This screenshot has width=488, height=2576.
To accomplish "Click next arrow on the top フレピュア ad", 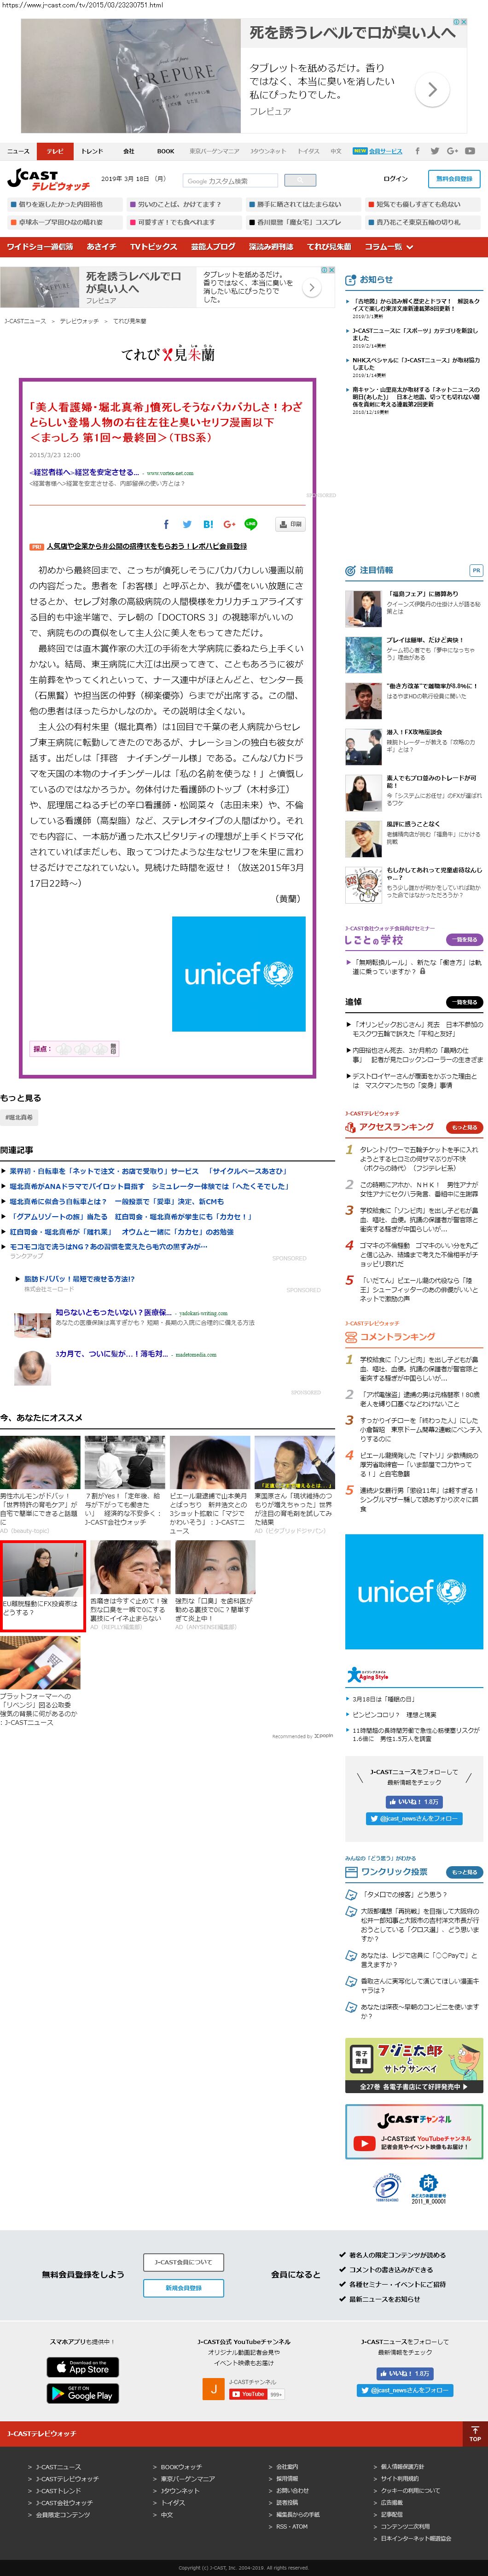I will (432, 90).
